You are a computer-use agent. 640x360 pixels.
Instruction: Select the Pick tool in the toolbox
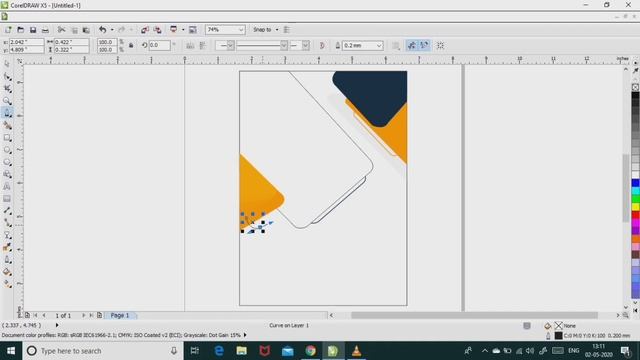(7, 64)
